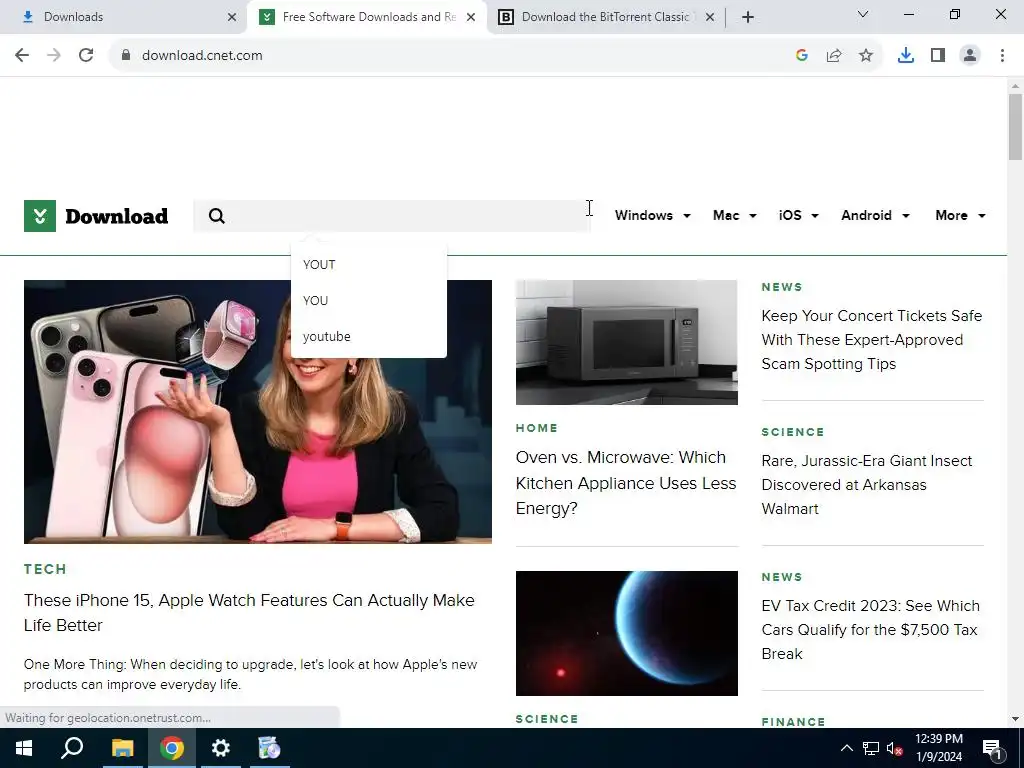Click the browser forward arrow

point(54,56)
